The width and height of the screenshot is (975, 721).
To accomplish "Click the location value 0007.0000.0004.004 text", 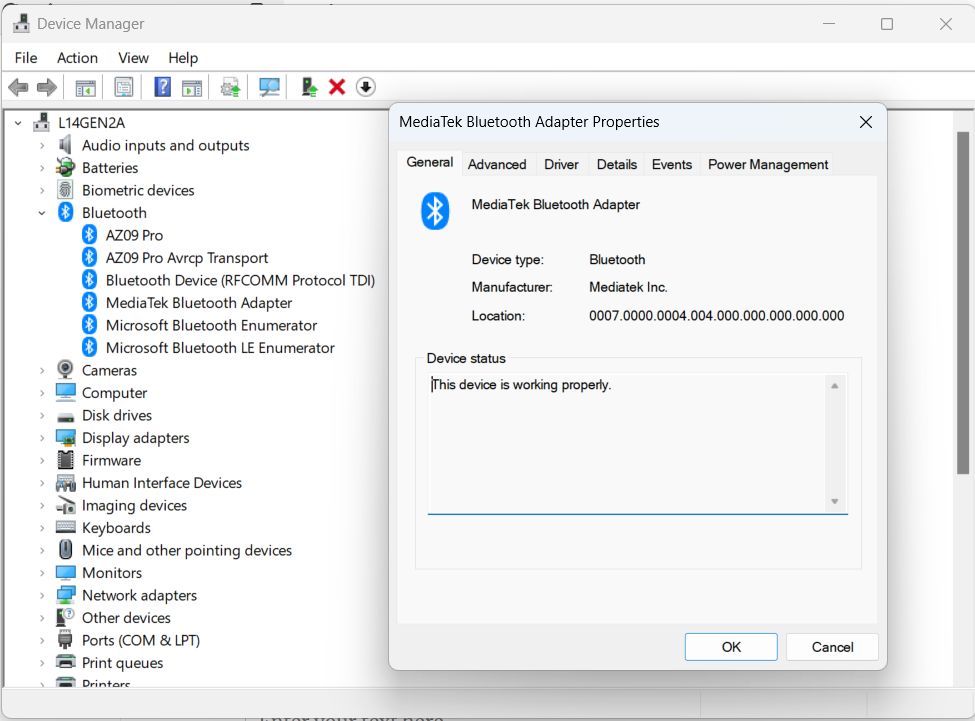I will (x=716, y=316).
